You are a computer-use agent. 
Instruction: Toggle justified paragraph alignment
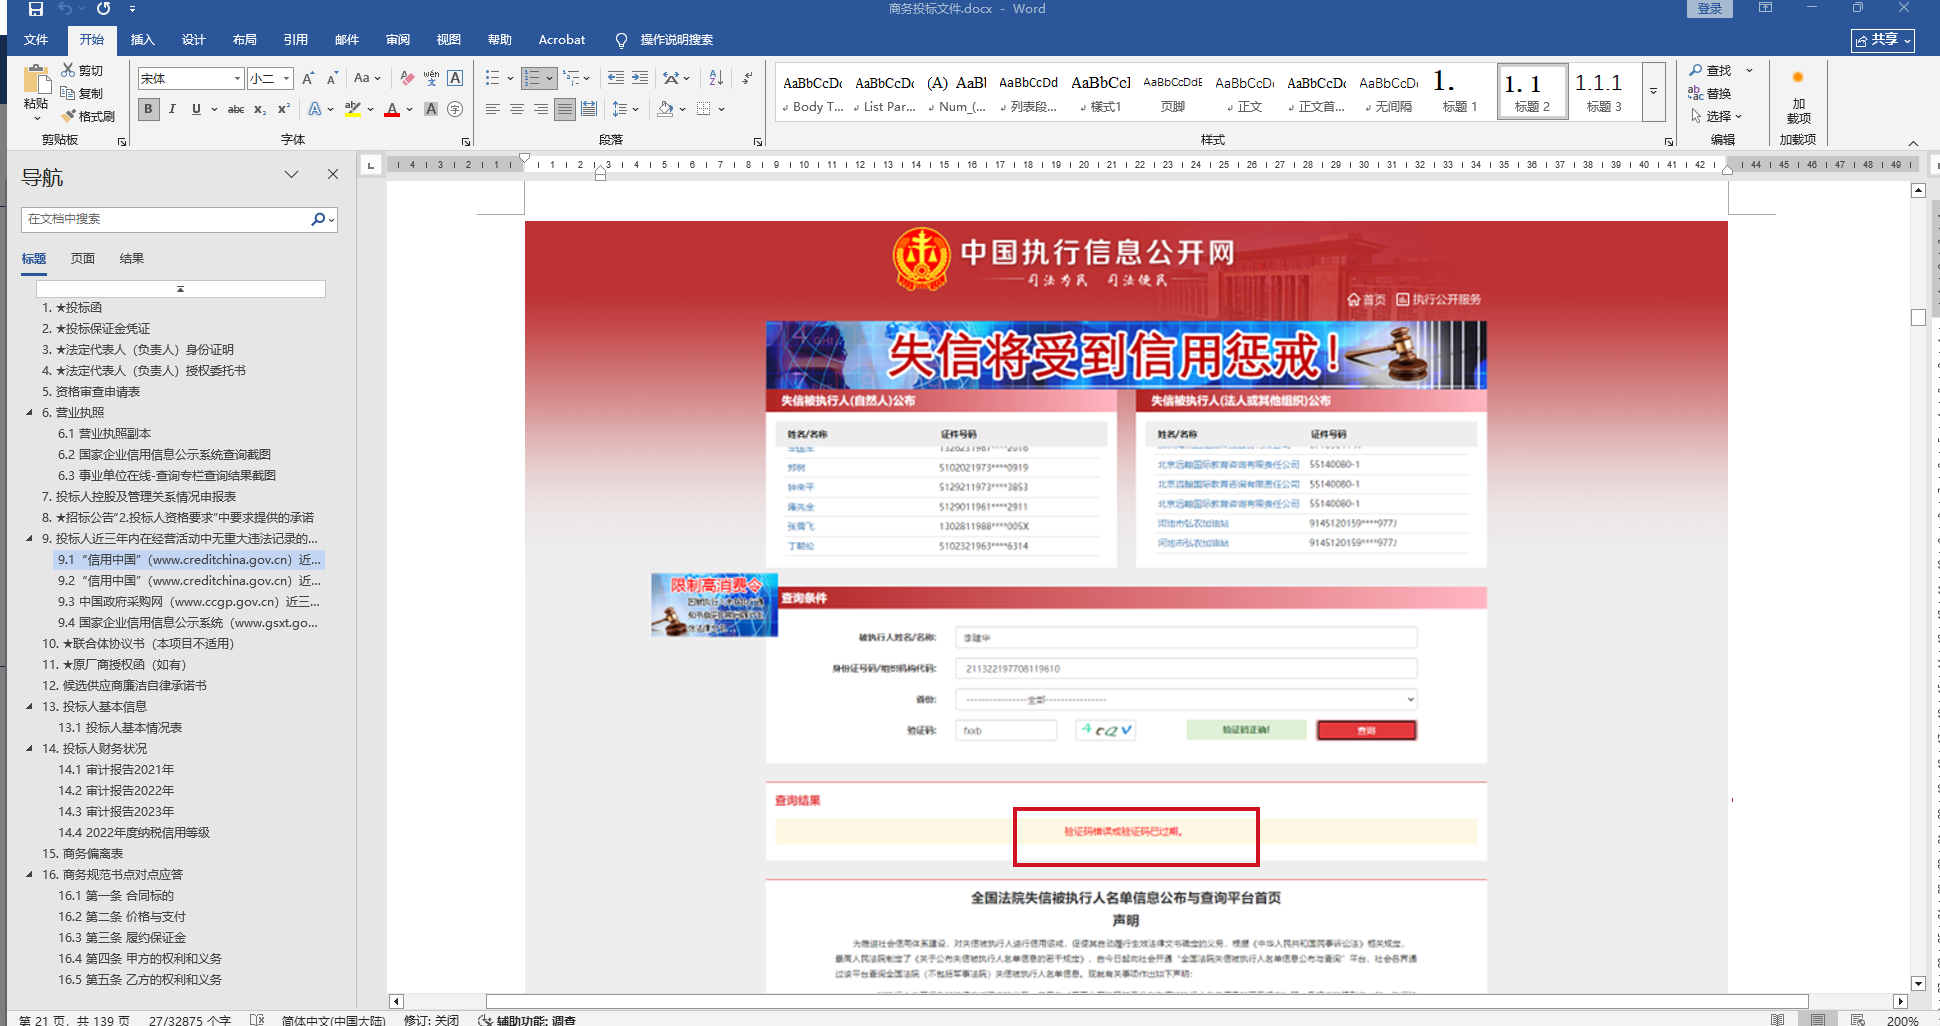pyautogui.click(x=565, y=109)
